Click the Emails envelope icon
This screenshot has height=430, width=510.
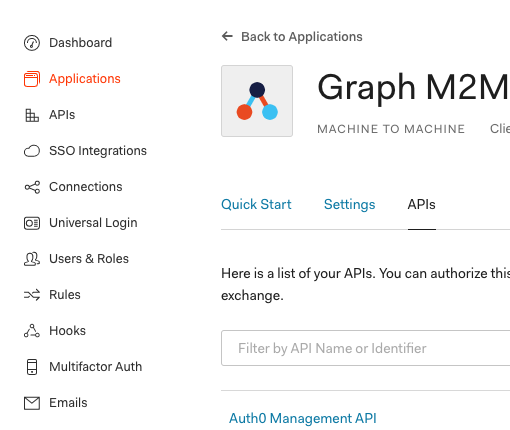pos(32,403)
